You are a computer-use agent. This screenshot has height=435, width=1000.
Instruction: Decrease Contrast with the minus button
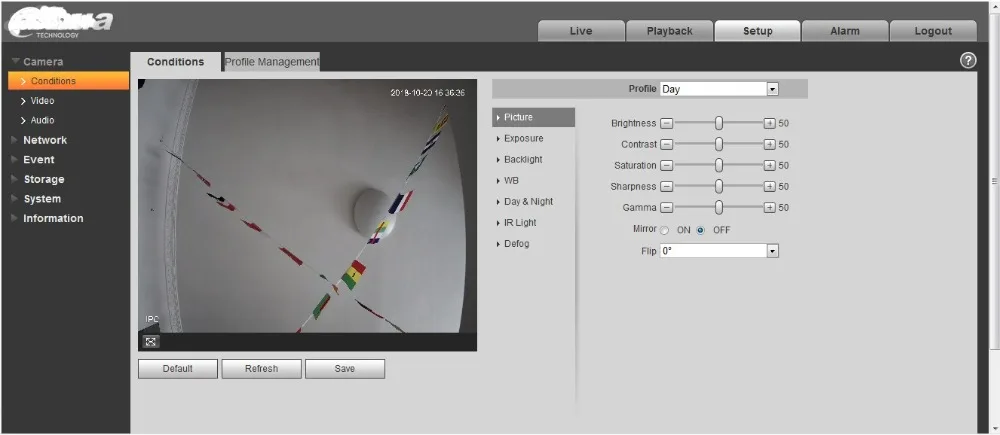[x=666, y=144]
